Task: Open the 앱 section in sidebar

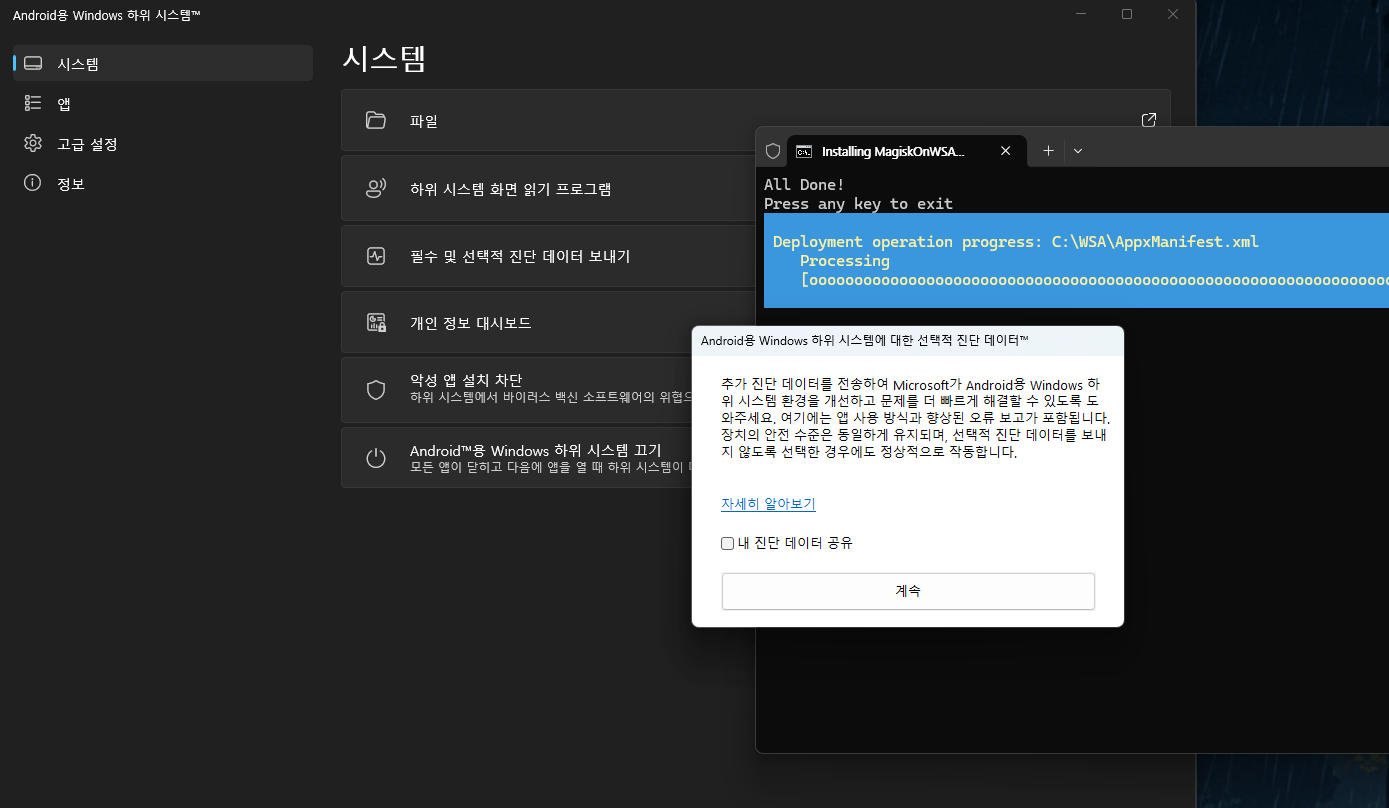Action: 64,104
